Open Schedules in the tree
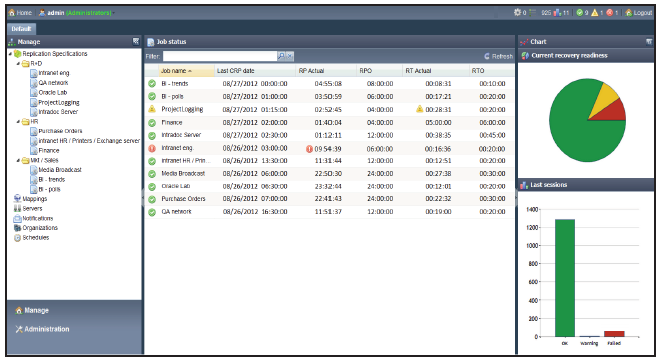 tap(35, 237)
